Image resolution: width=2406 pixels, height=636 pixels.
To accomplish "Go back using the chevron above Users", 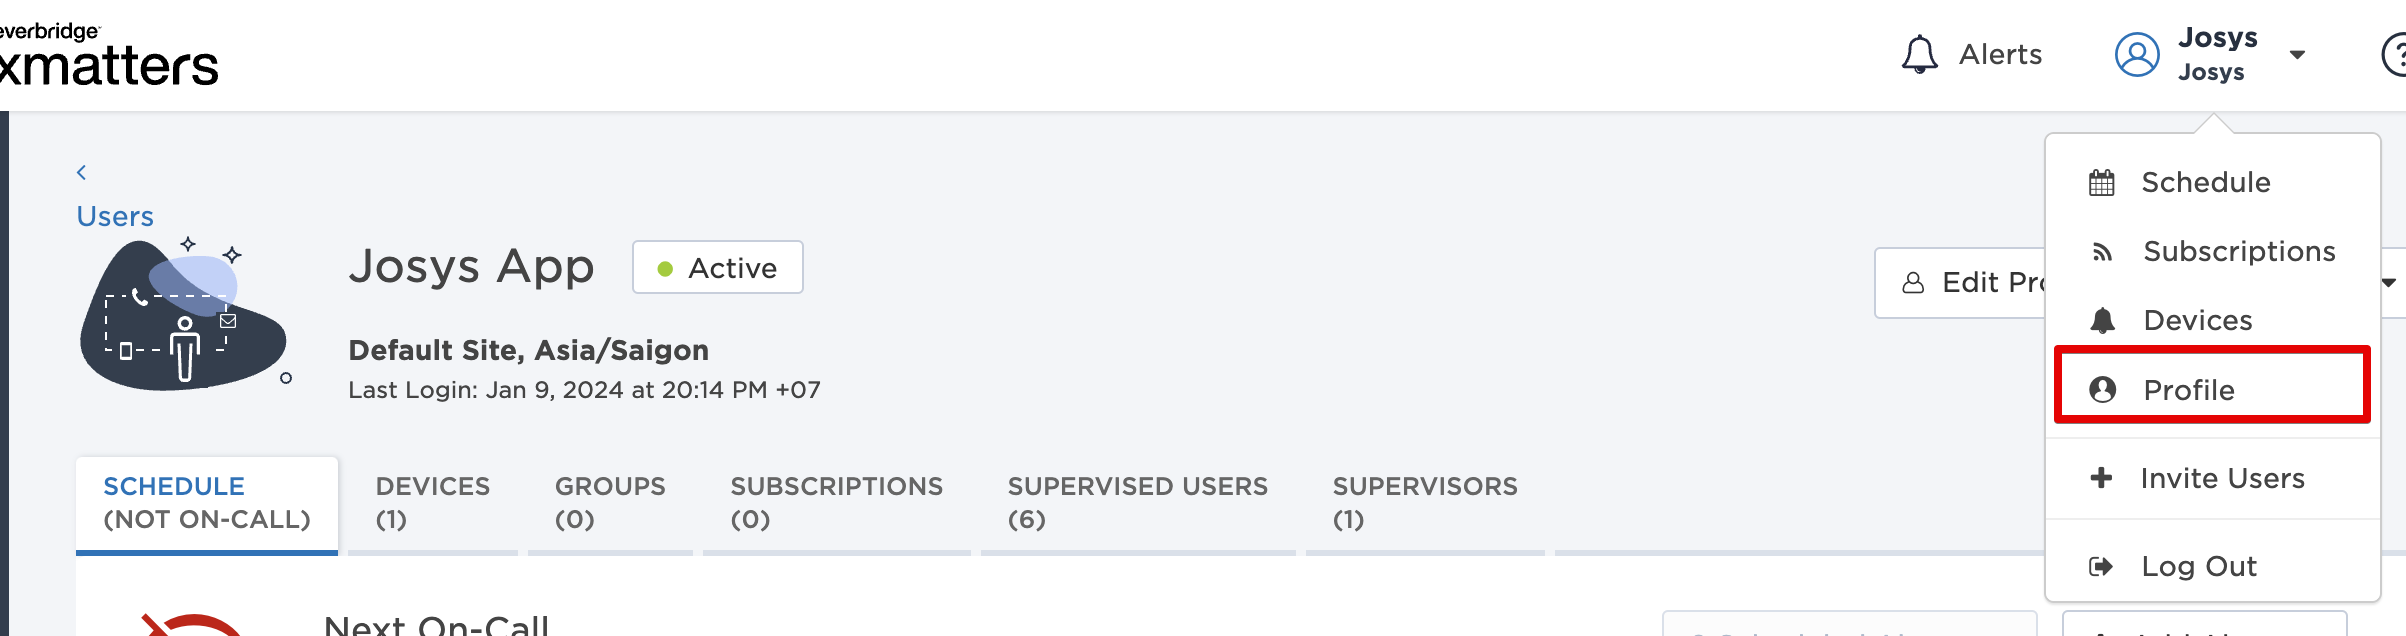I will coord(82,172).
